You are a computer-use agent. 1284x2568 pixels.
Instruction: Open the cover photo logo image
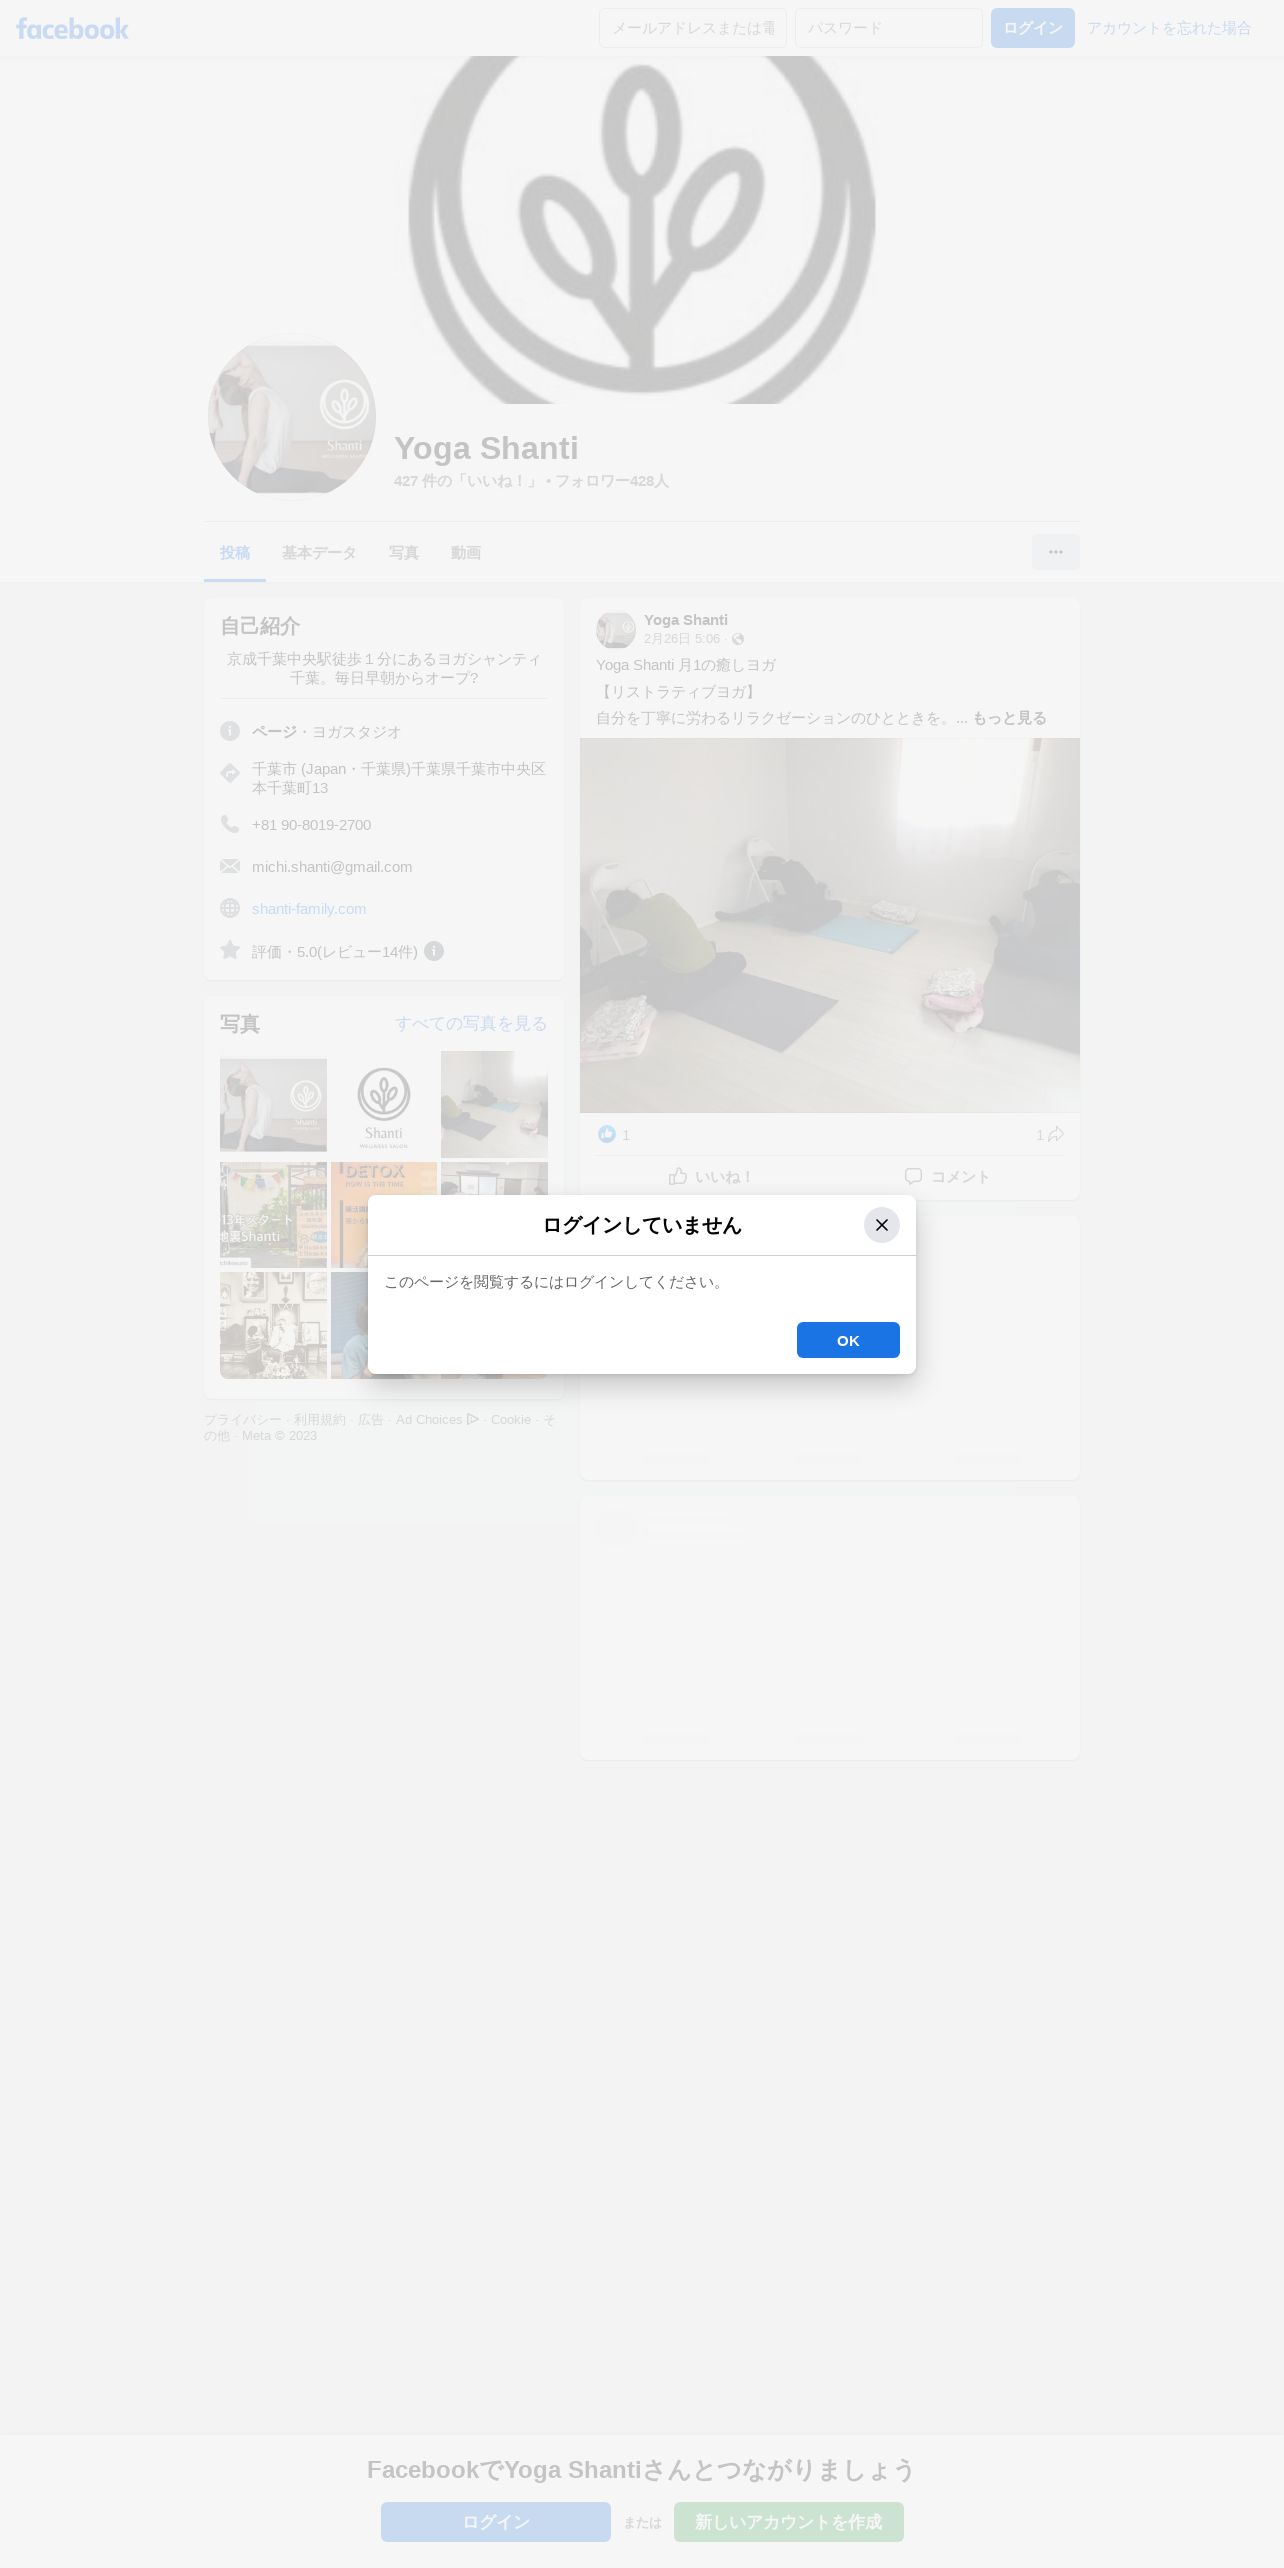click(x=642, y=230)
